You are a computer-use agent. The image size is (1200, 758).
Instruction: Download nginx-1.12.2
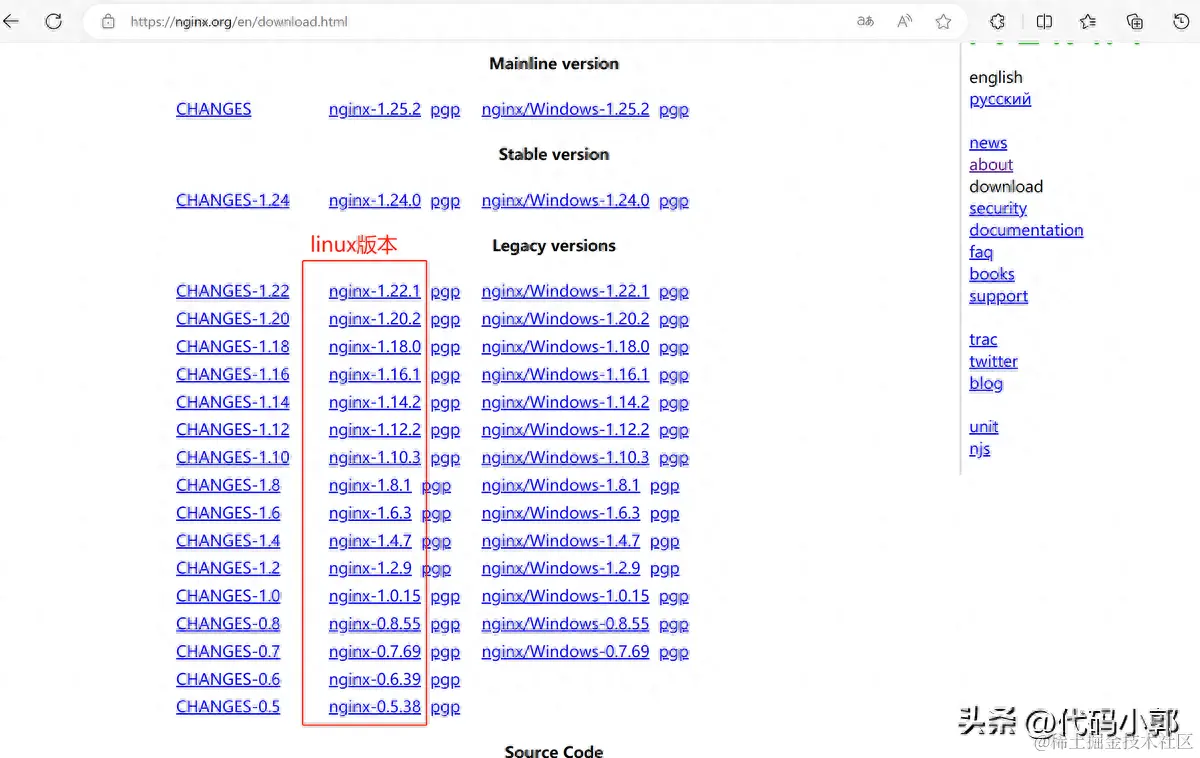pyautogui.click(x=375, y=430)
